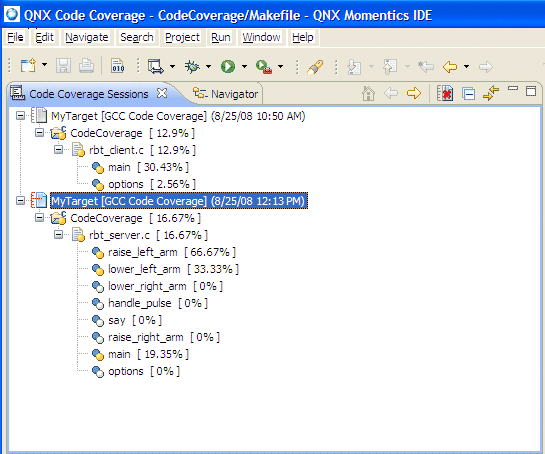This screenshot has width=545, height=454.
Task: Click the Next Annotation icon
Action: [x=354, y=66]
